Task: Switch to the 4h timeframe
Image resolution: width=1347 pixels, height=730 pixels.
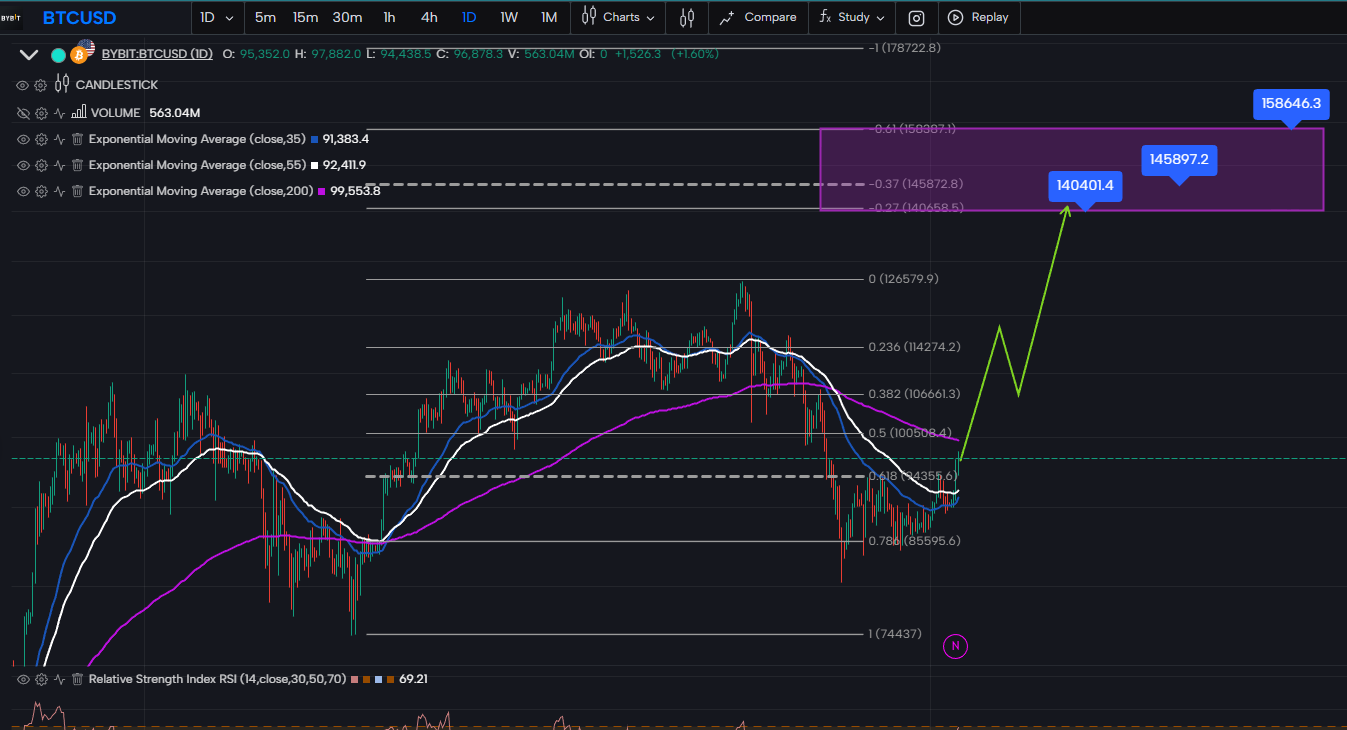Action: (429, 17)
